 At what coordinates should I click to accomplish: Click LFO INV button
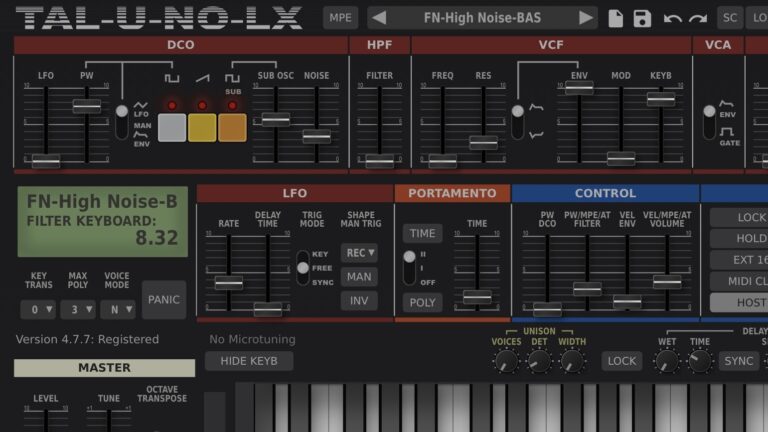coord(359,301)
